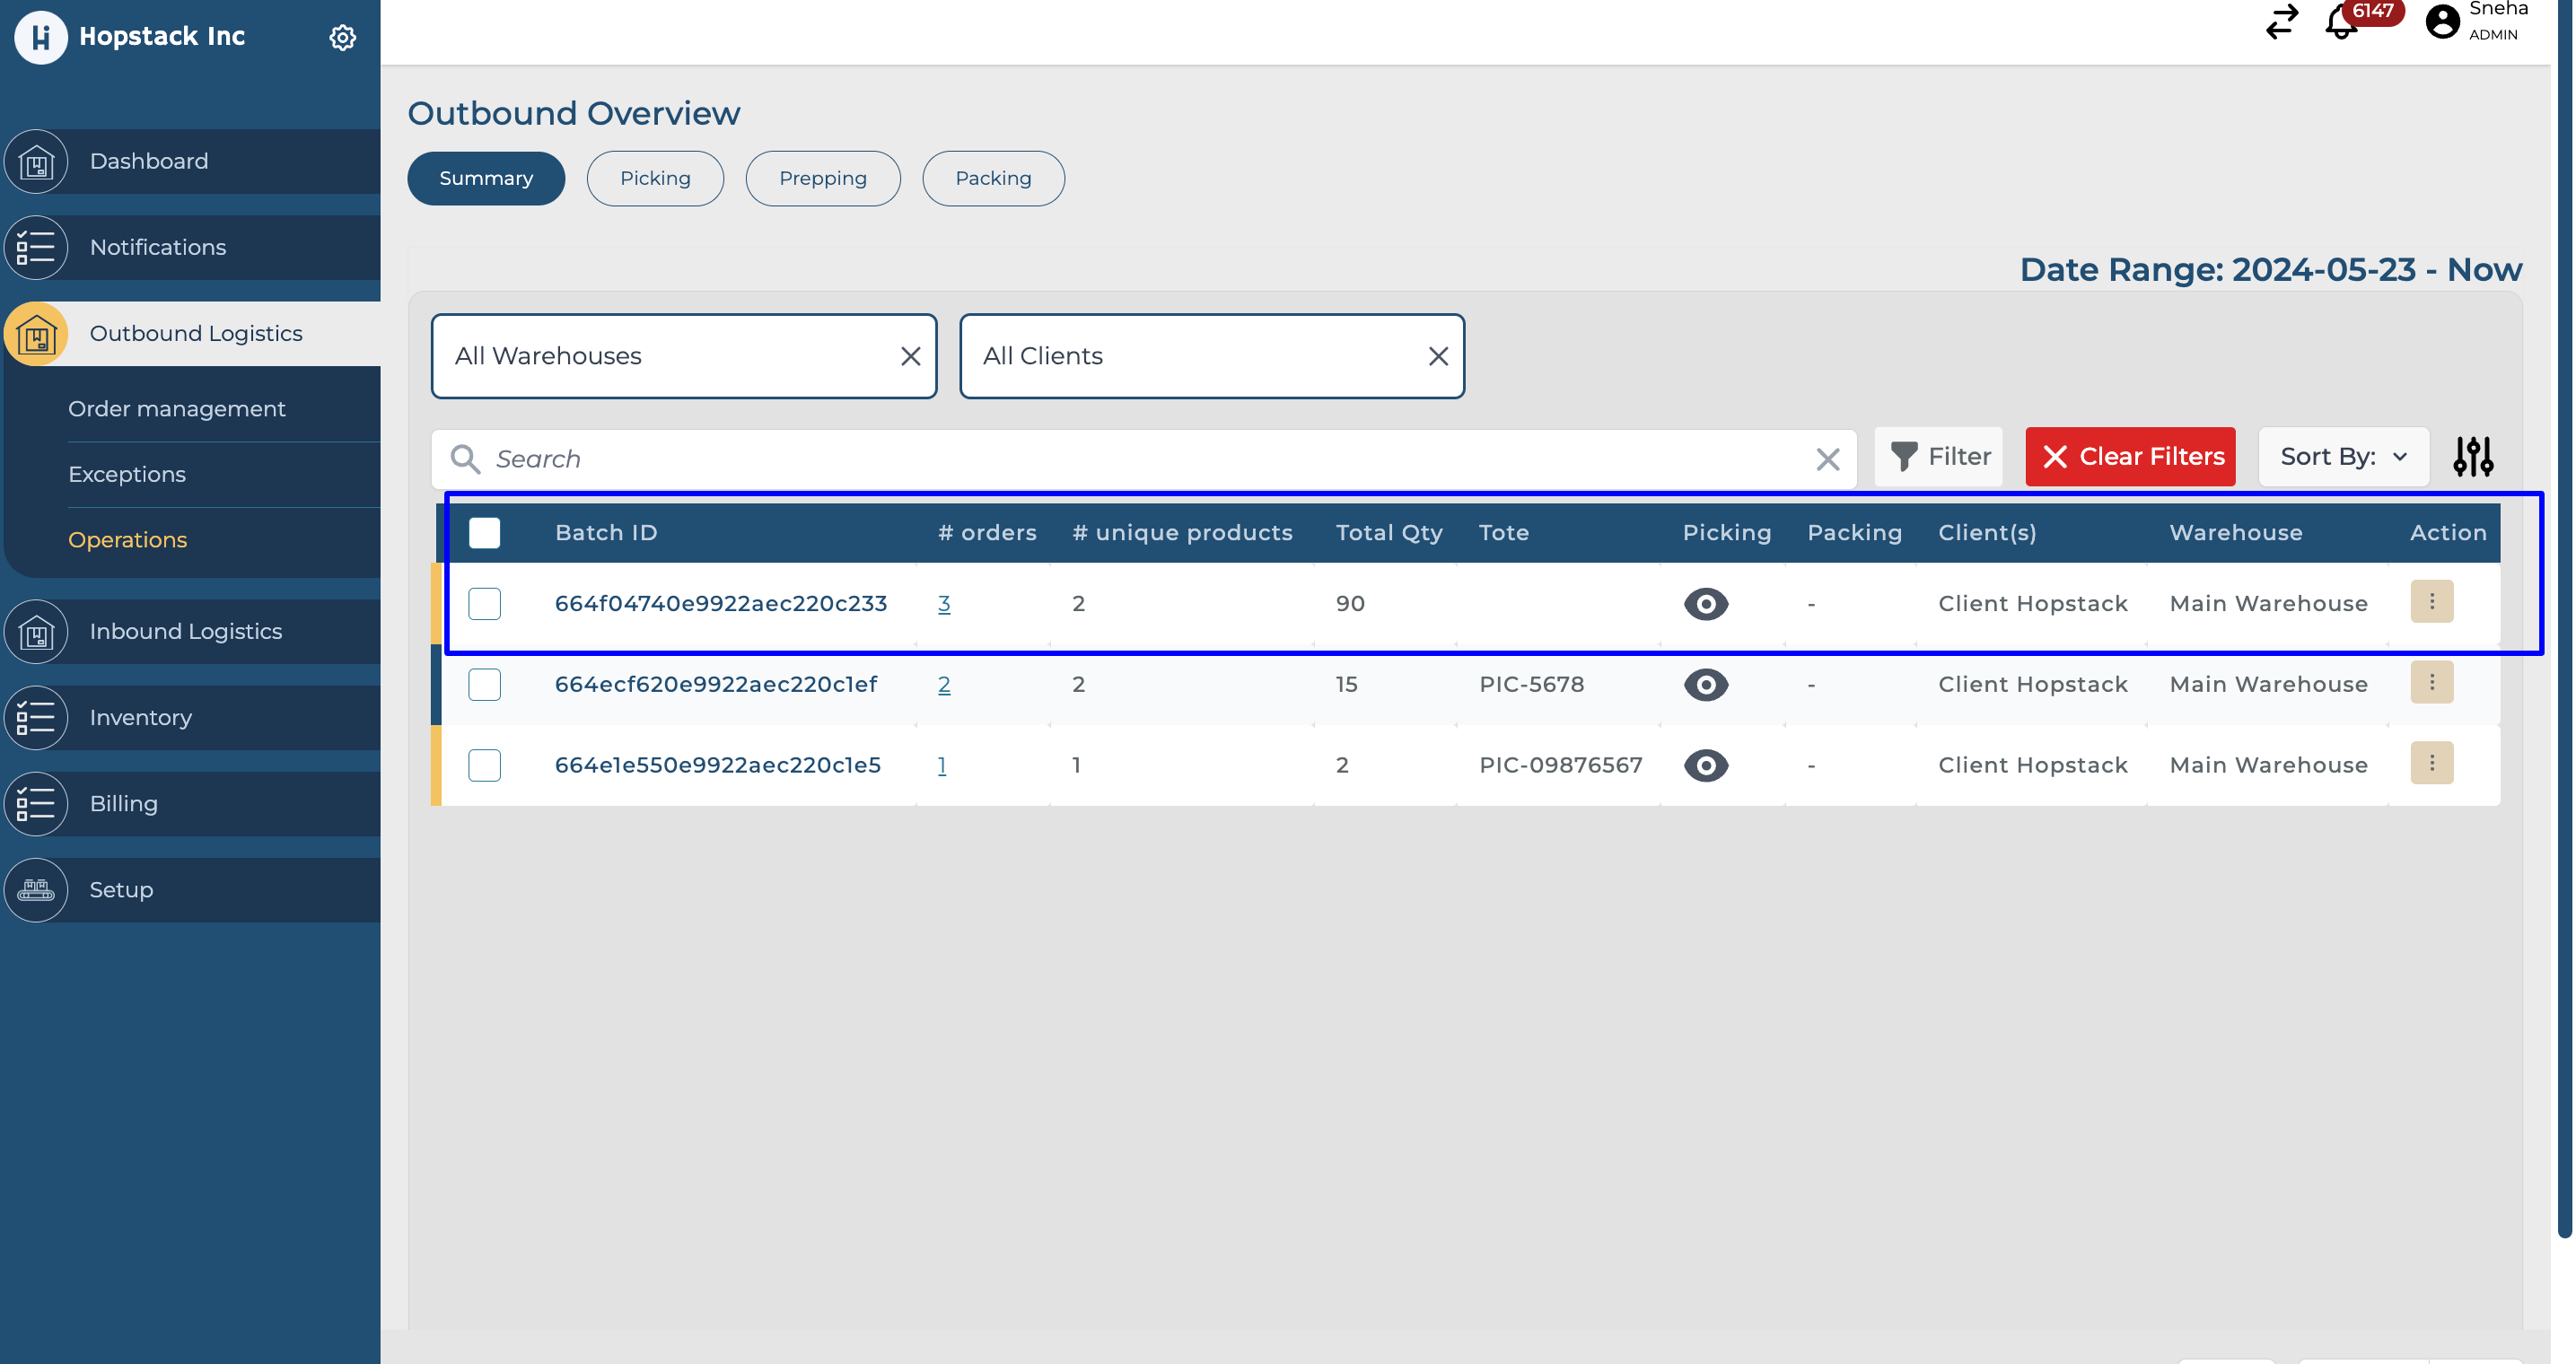Expand the Sort By dropdown
This screenshot has width=2576, height=1364.
click(2343, 457)
